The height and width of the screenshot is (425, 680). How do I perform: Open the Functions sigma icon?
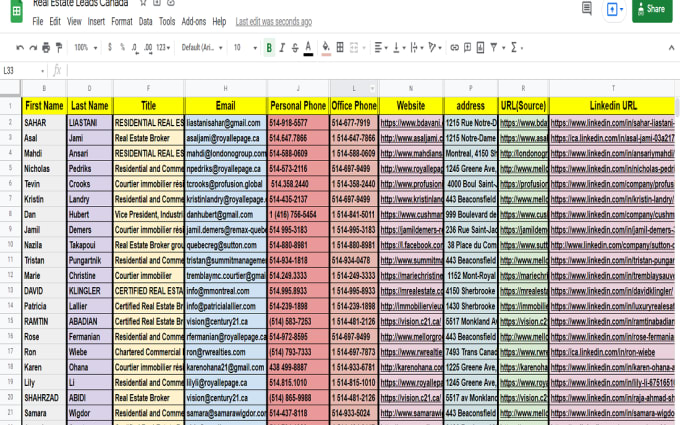coord(514,48)
